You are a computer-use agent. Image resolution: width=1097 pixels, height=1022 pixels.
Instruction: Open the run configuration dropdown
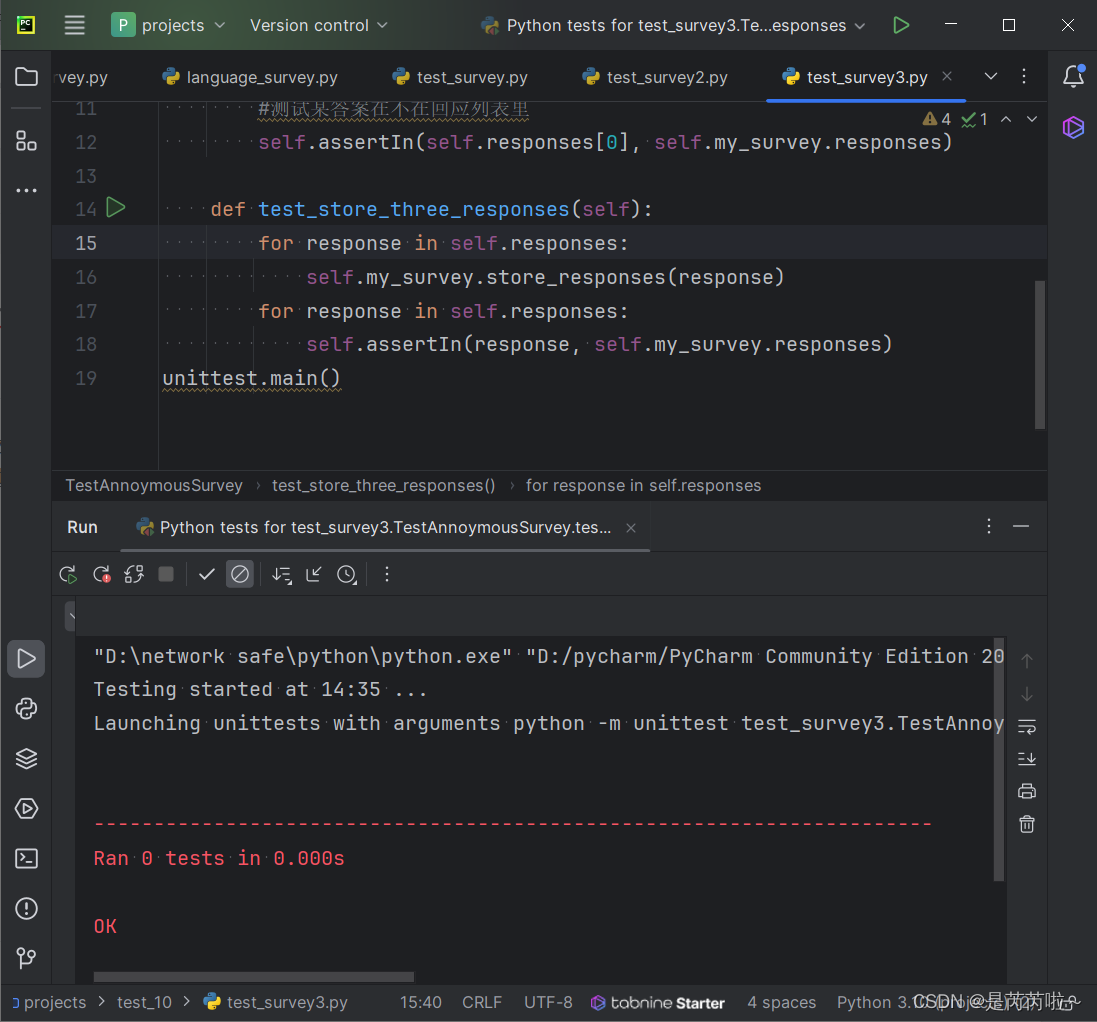pos(675,25)
